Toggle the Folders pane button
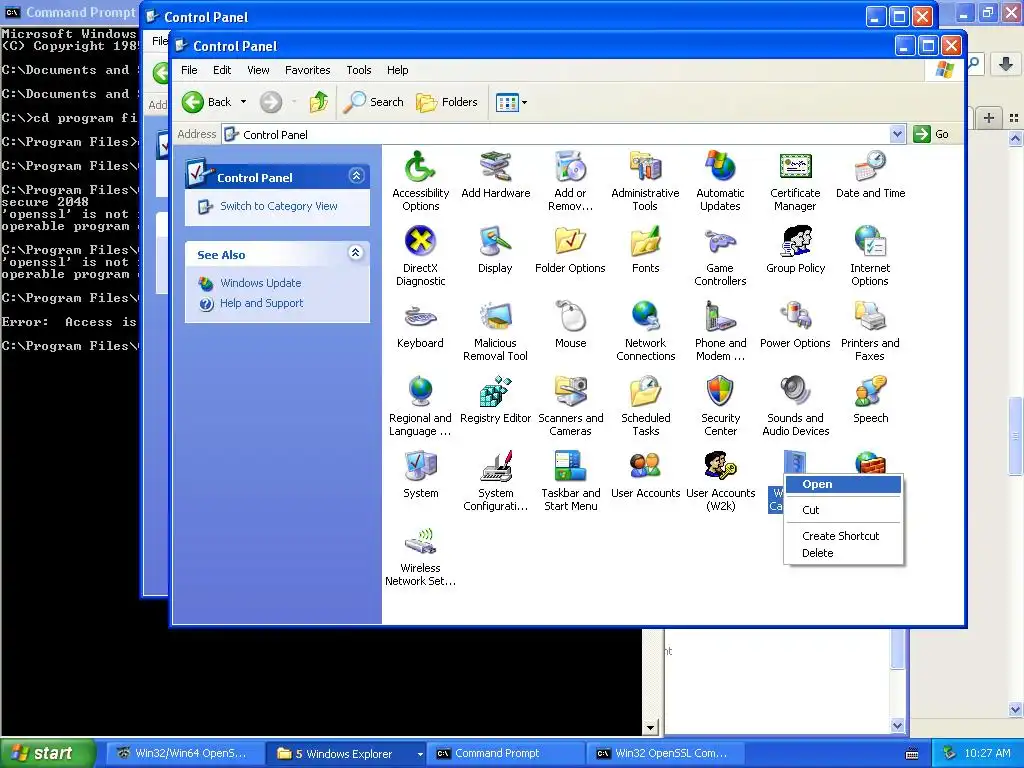Image resolution: width=1024 pixels, height=768 pixels. pos(447,102)
